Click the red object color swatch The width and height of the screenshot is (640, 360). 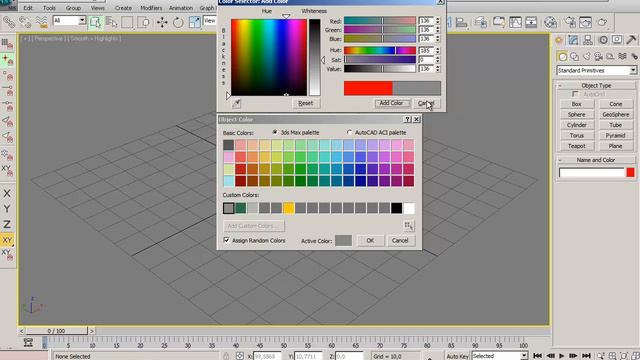click(631, 173)
